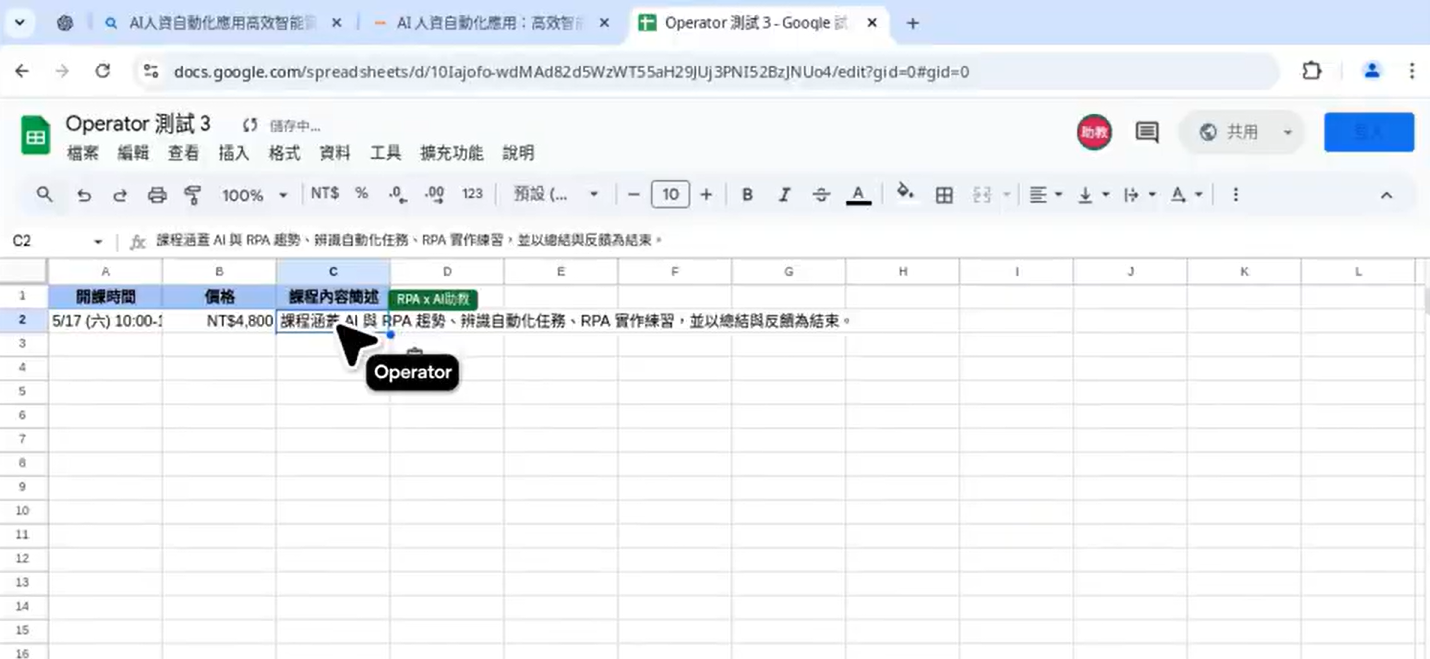Viewport: 1430px width, 659px height.
Task: Toggle italic formatting
Action: (784, 195)
